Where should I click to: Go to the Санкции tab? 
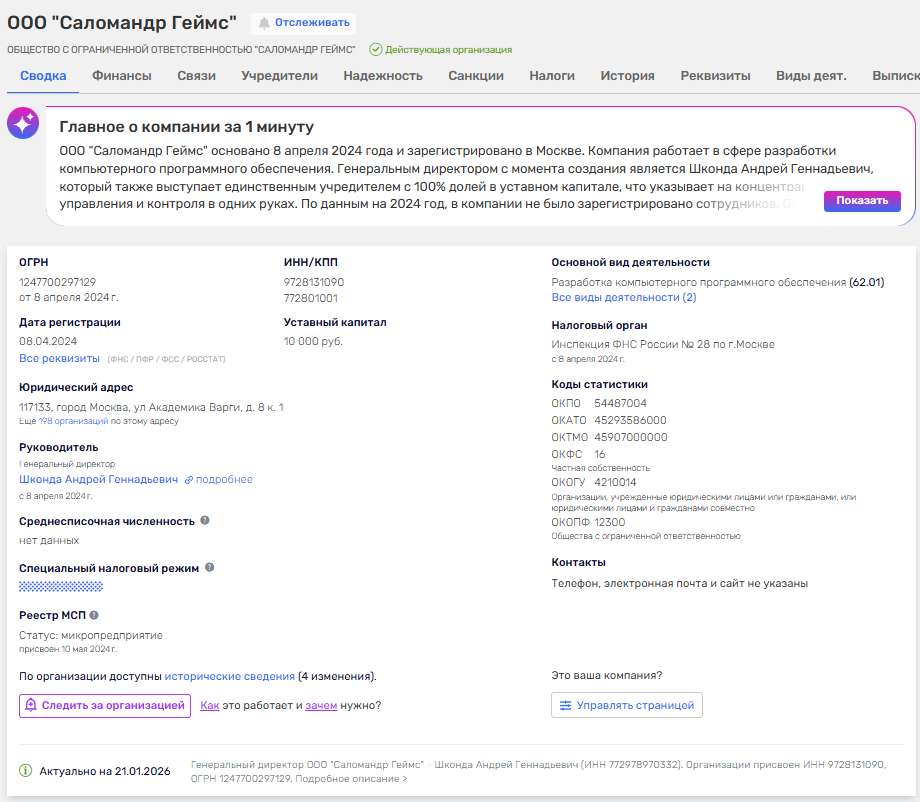click(x=476, y=75)
